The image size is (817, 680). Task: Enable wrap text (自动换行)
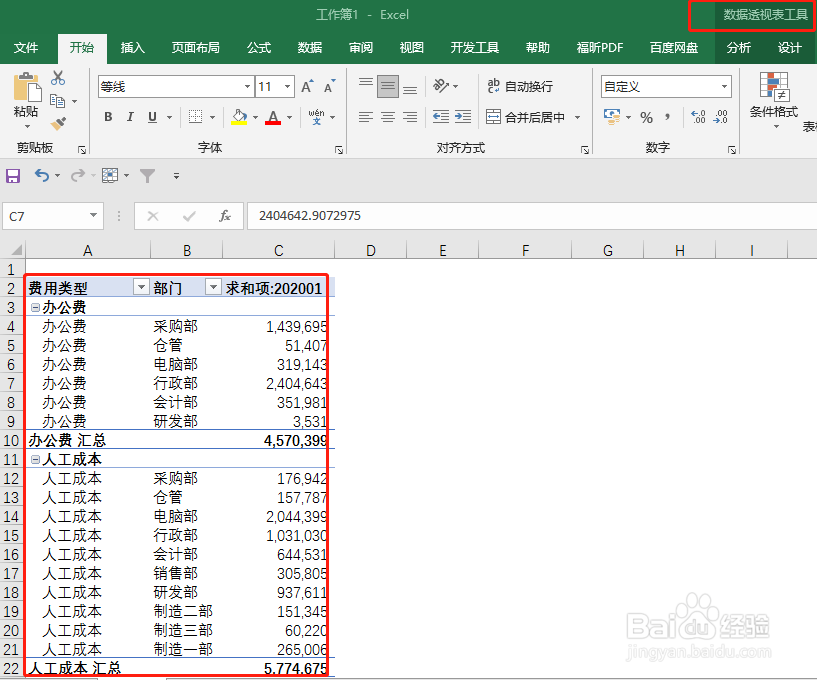[528, 87]
